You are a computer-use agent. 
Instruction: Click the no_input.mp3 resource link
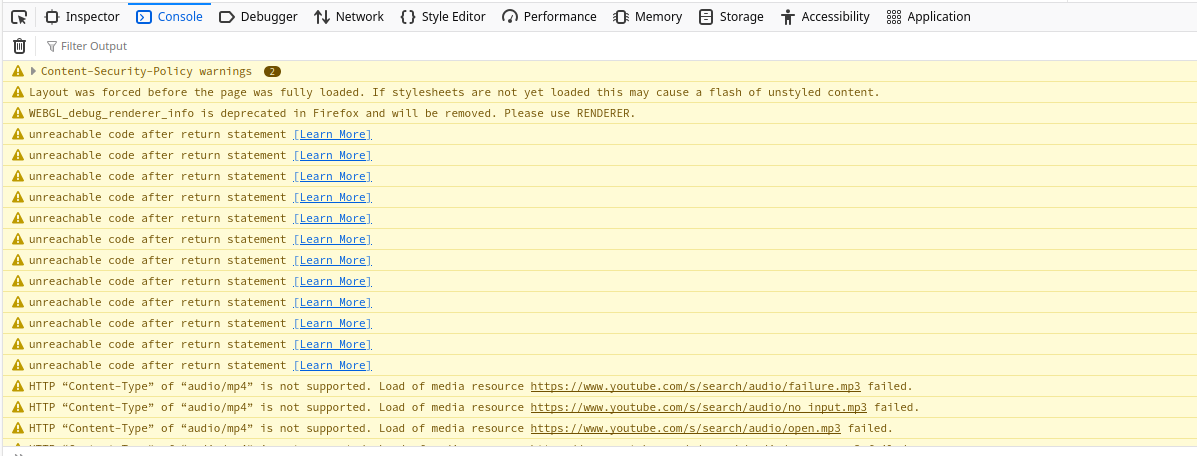(x=699, y=407)
